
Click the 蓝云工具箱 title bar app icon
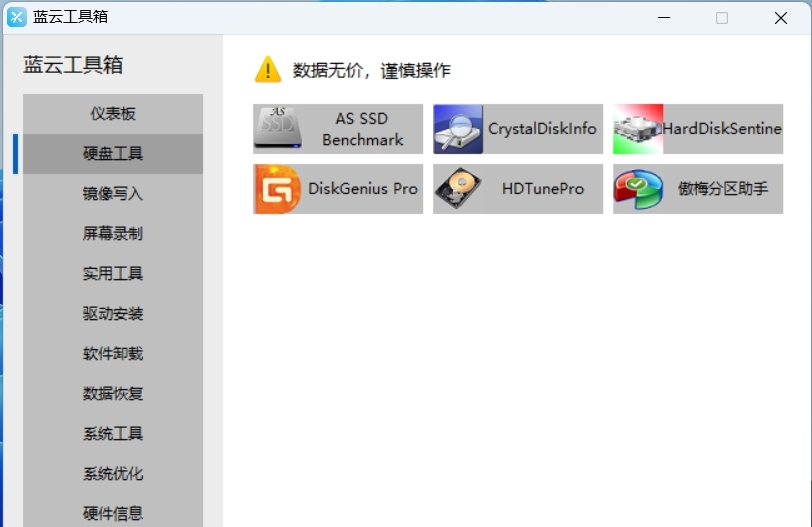point(17,17)
